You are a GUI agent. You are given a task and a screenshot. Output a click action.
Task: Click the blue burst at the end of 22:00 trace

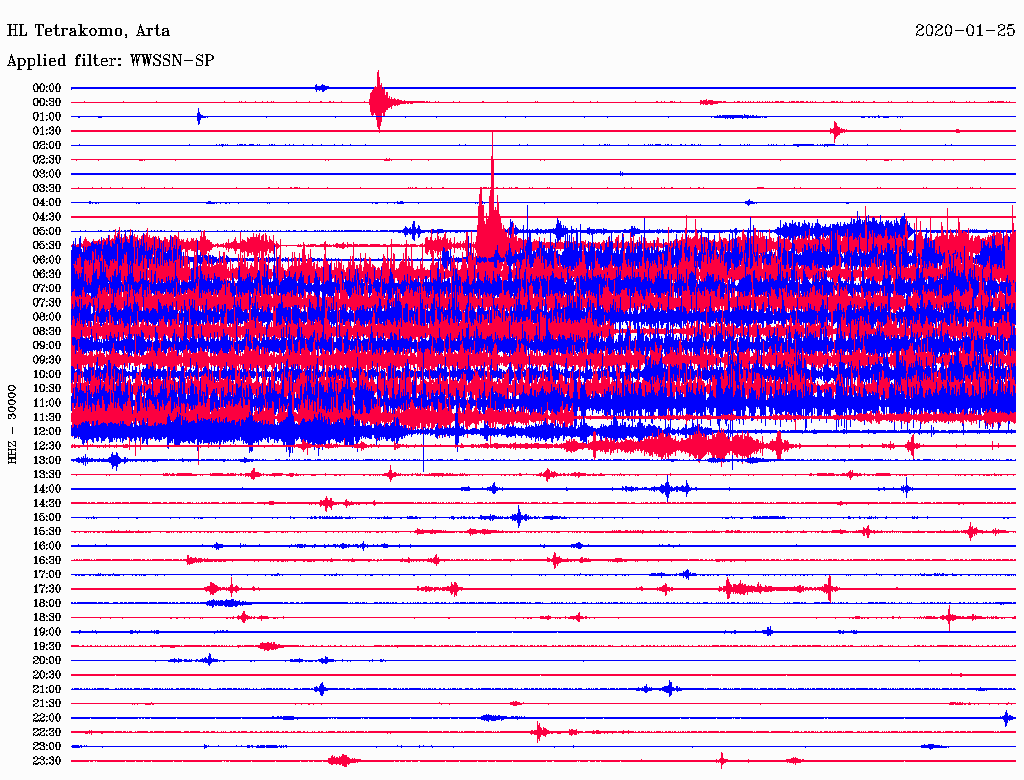click(1006, 718)
